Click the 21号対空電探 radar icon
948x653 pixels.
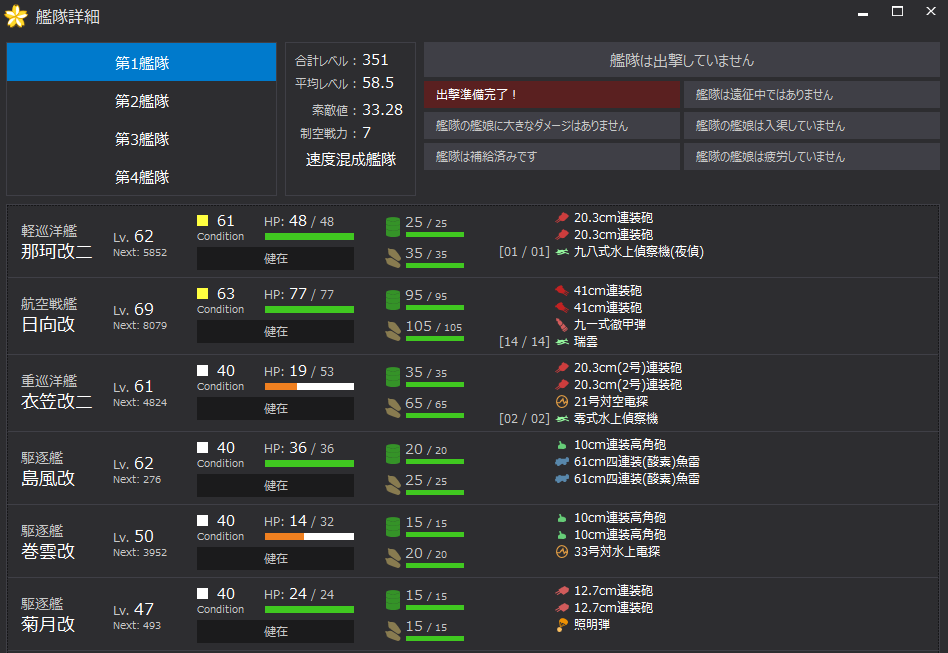point(562,401)
